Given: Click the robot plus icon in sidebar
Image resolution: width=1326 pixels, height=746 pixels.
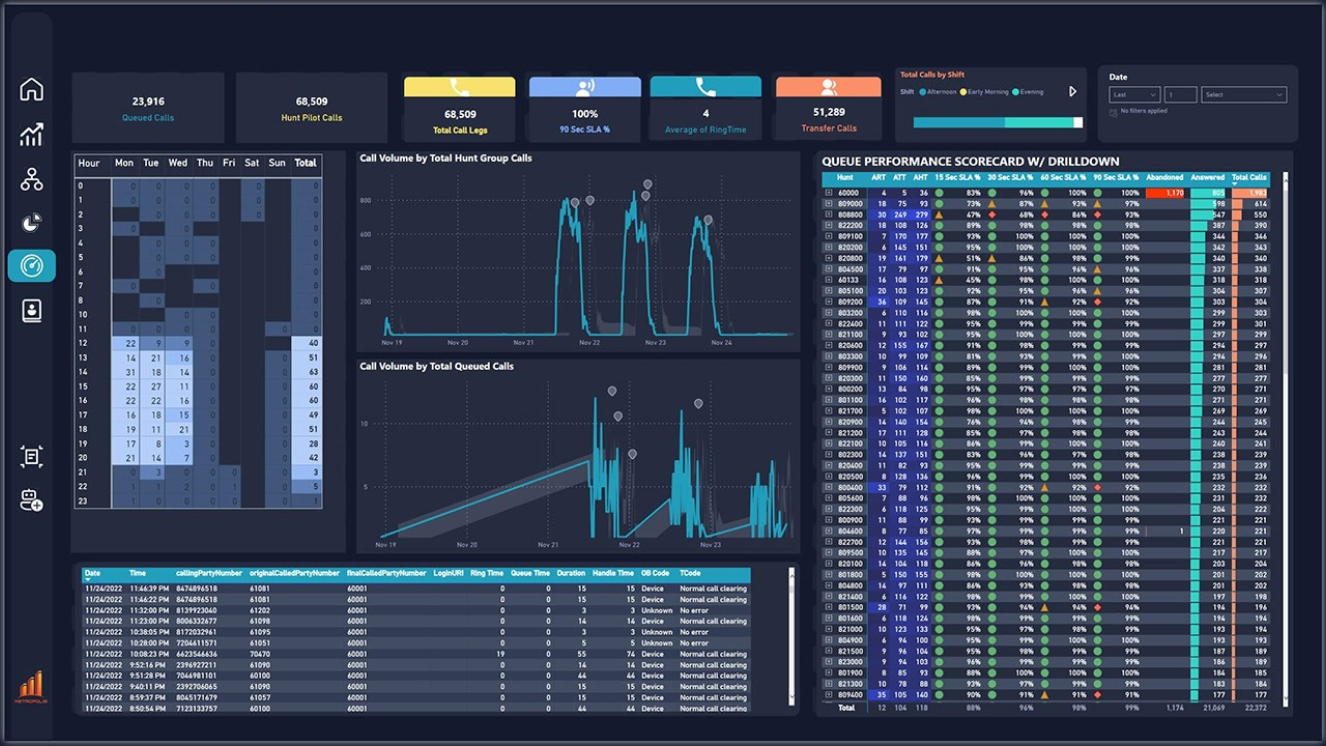Looking at the screenshot, I should pyautogui.click(x=31, y=501).
